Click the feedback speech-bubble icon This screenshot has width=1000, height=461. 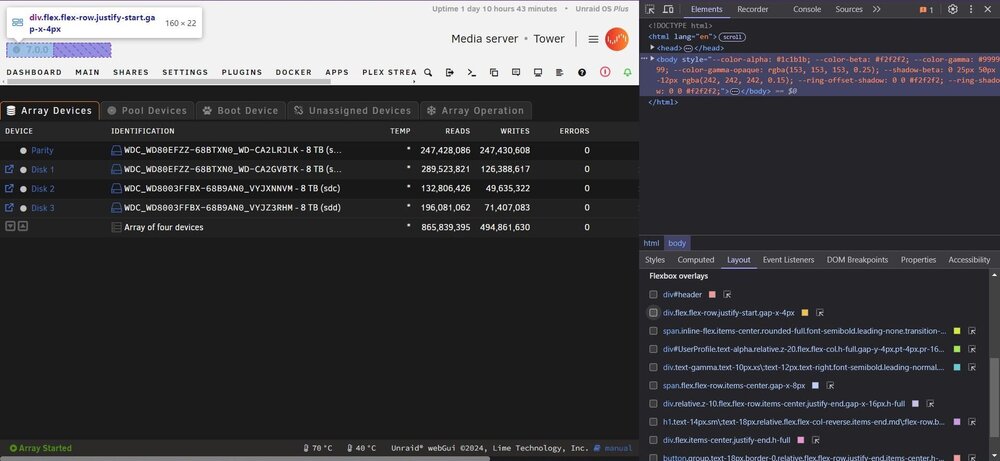[516, 73]
